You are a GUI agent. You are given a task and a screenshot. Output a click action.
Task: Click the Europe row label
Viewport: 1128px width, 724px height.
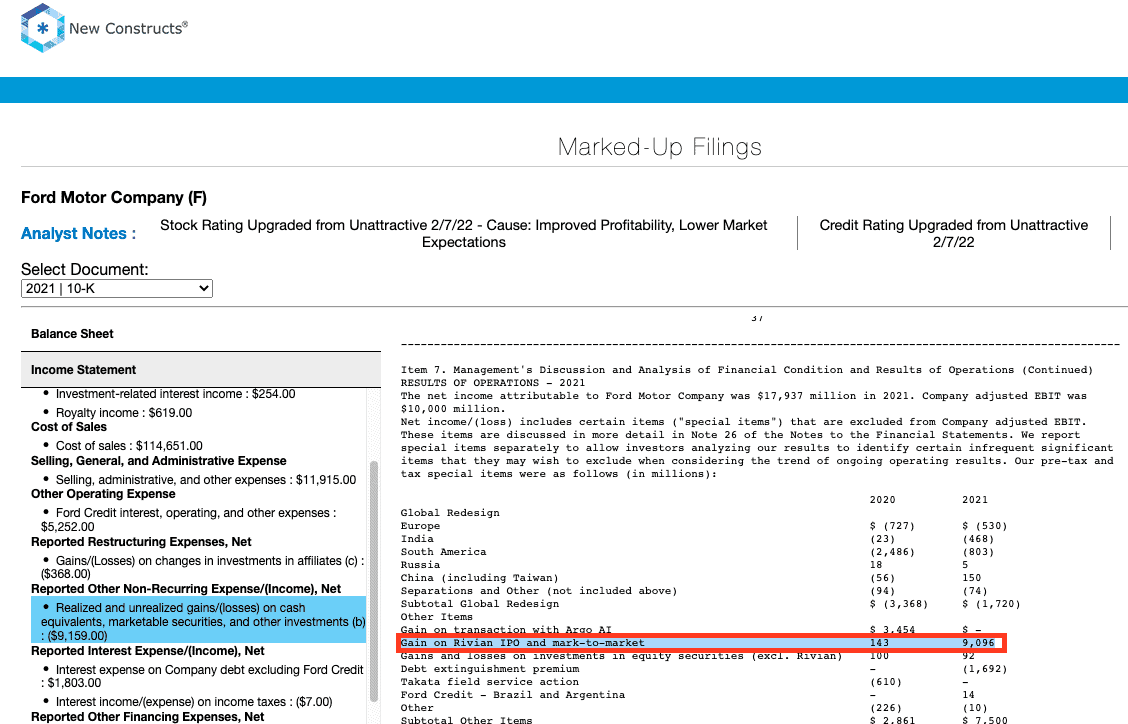pyautogui.click(x=420, y=526)
